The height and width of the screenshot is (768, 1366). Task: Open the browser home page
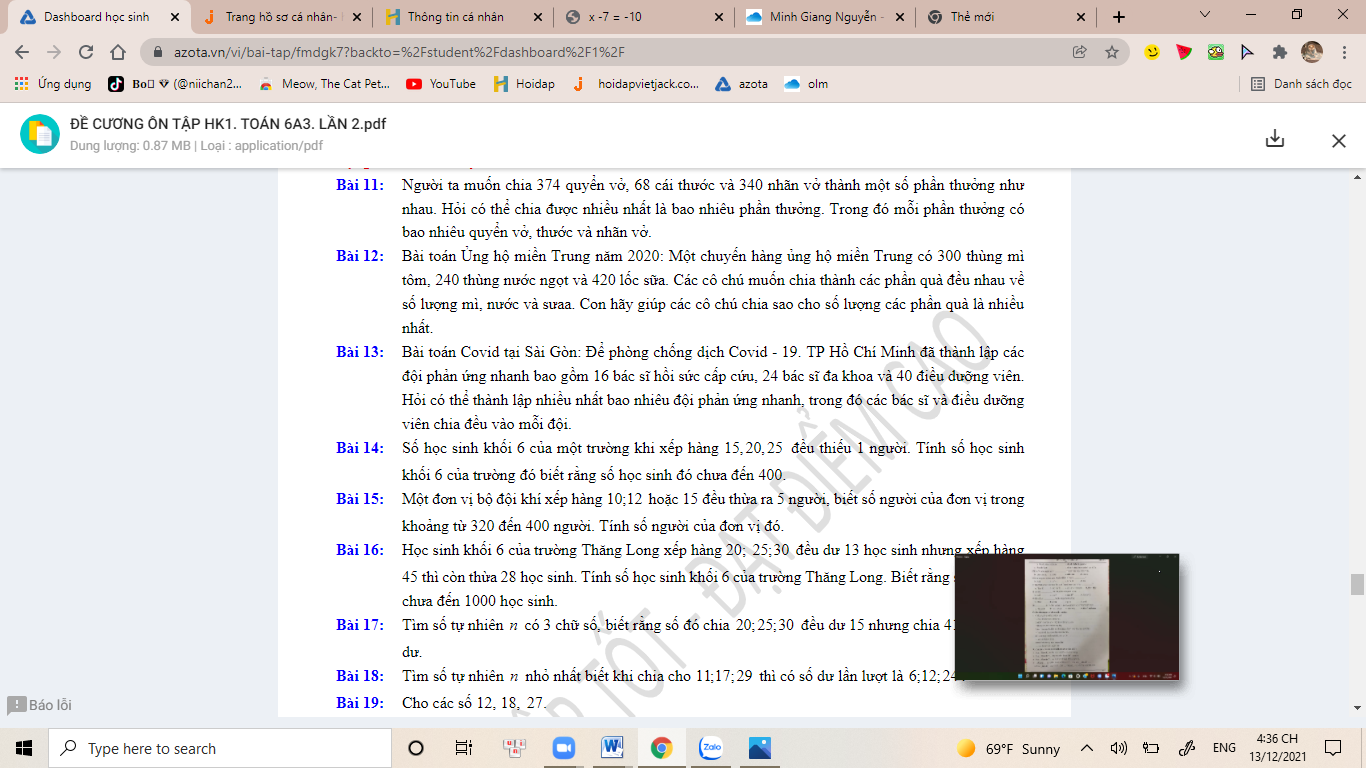[x=118, y=52]
